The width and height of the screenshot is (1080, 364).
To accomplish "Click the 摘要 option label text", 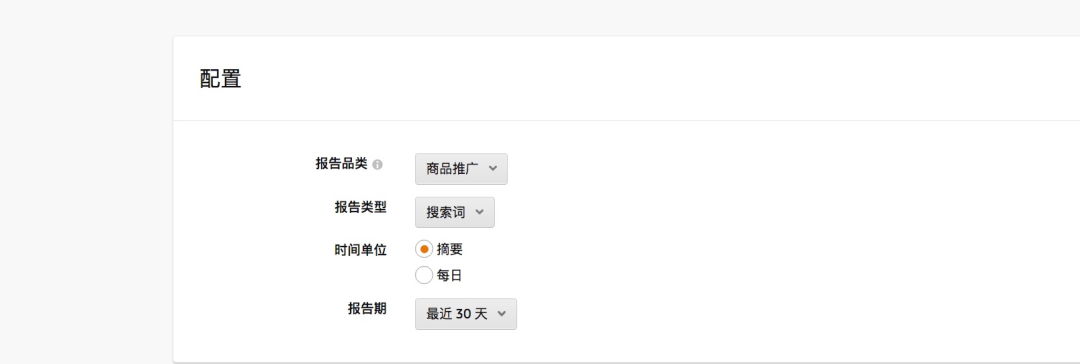I will pyautogui.click(x=450, y=250).
